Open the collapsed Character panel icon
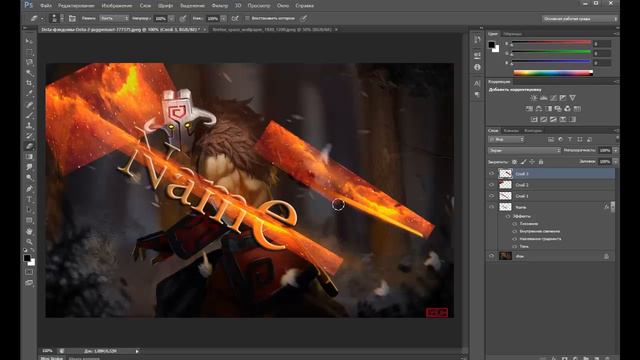Image resolution: width=640 pixels, height=360 pixels. [477, 83]
